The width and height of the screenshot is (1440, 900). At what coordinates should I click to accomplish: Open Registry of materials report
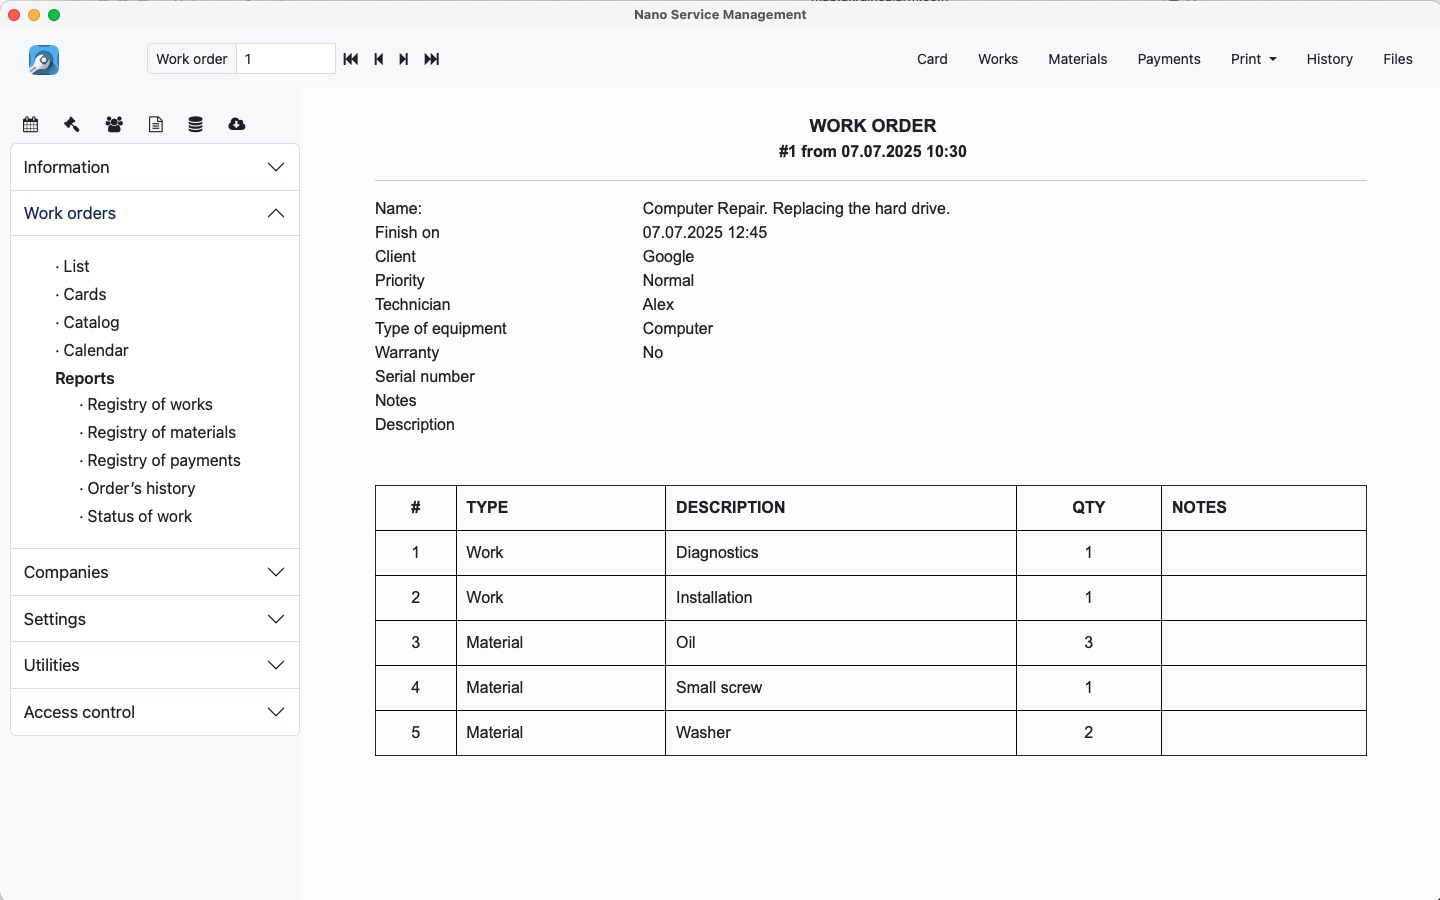(x=161, y=432)
